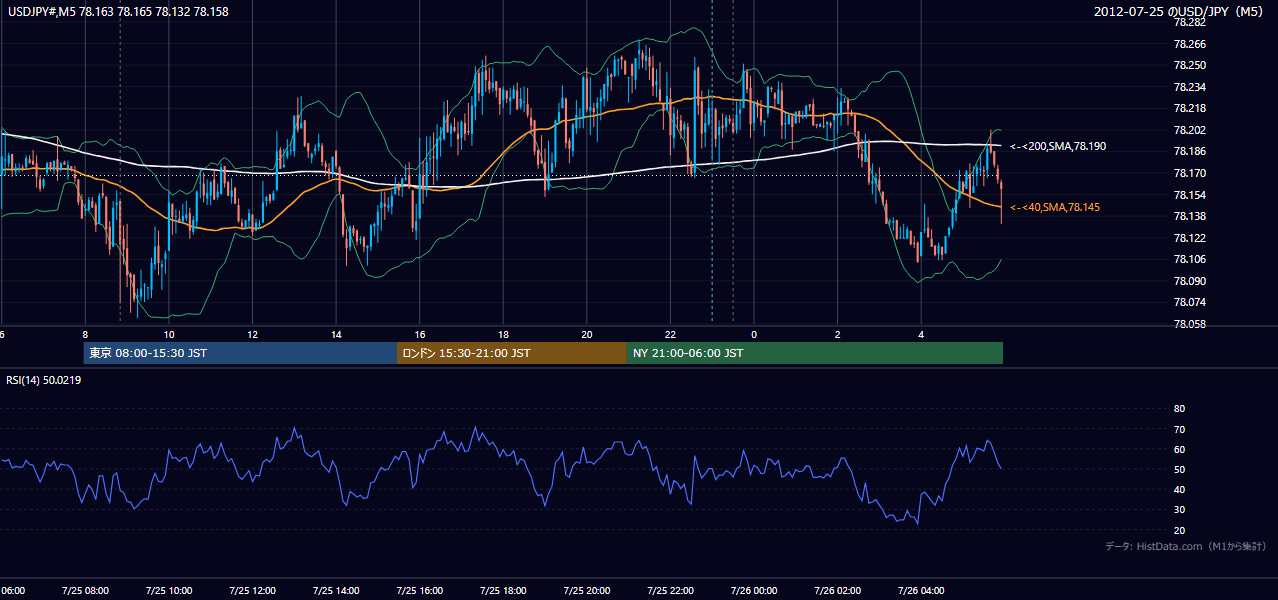Click hour label 10 under price chart
The image size is (1278, 600).
pyautogui.click(x=169, y=335)
